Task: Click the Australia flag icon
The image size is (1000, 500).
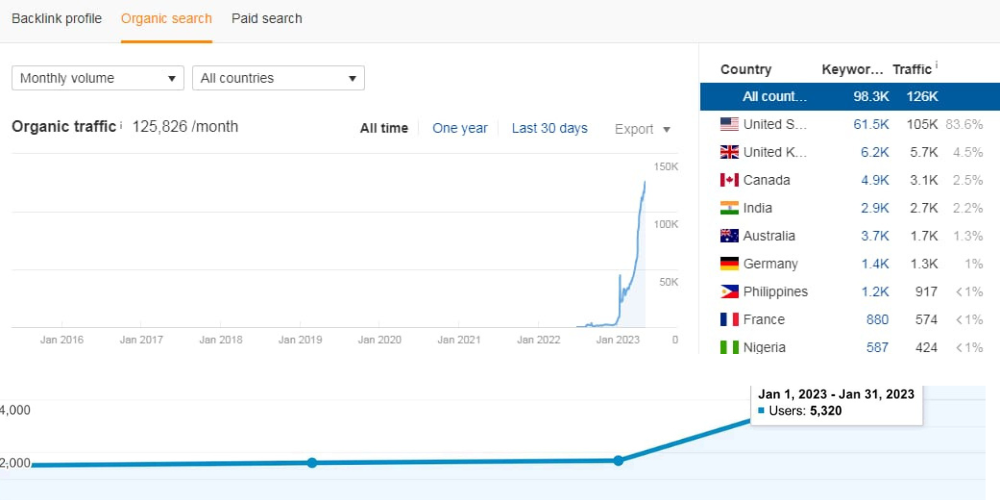Action: click(729, 236)
